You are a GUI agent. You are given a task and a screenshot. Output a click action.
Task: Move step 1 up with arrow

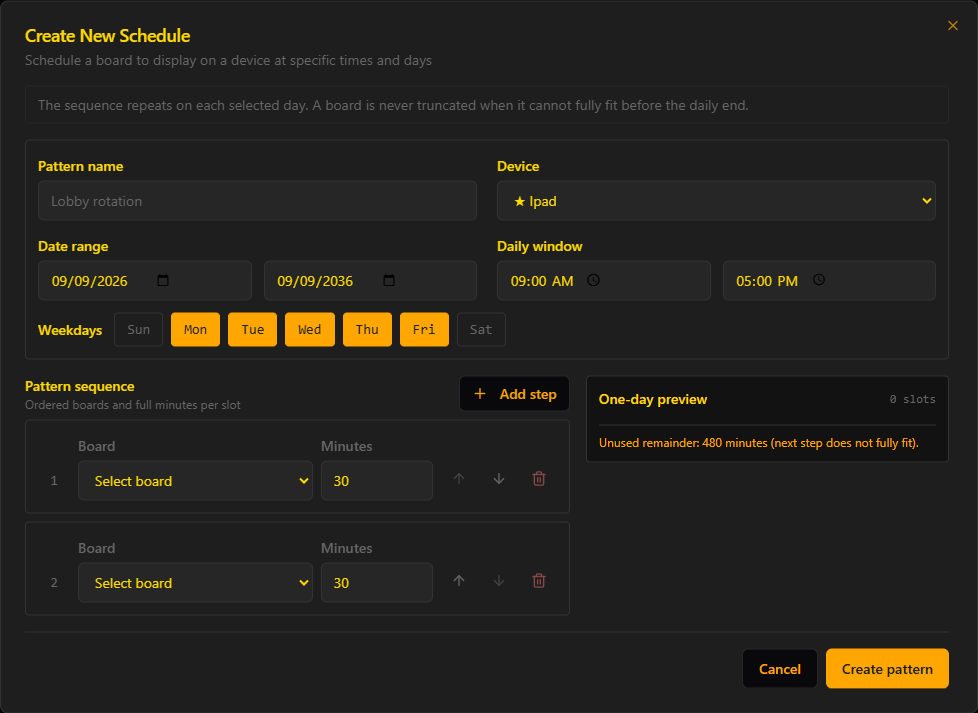click(x=459, y=478)
